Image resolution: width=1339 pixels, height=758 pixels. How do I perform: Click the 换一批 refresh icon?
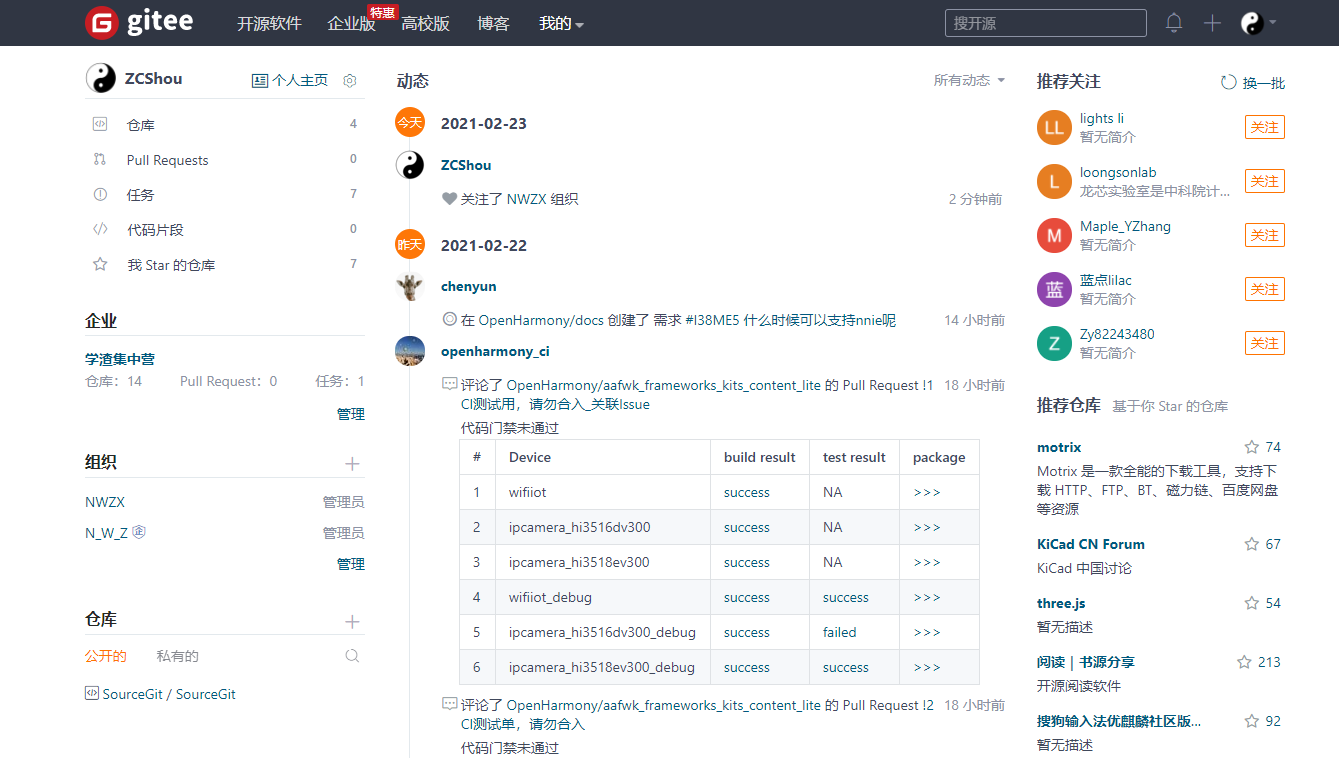pyautogui.click(x=1228, y=82)
